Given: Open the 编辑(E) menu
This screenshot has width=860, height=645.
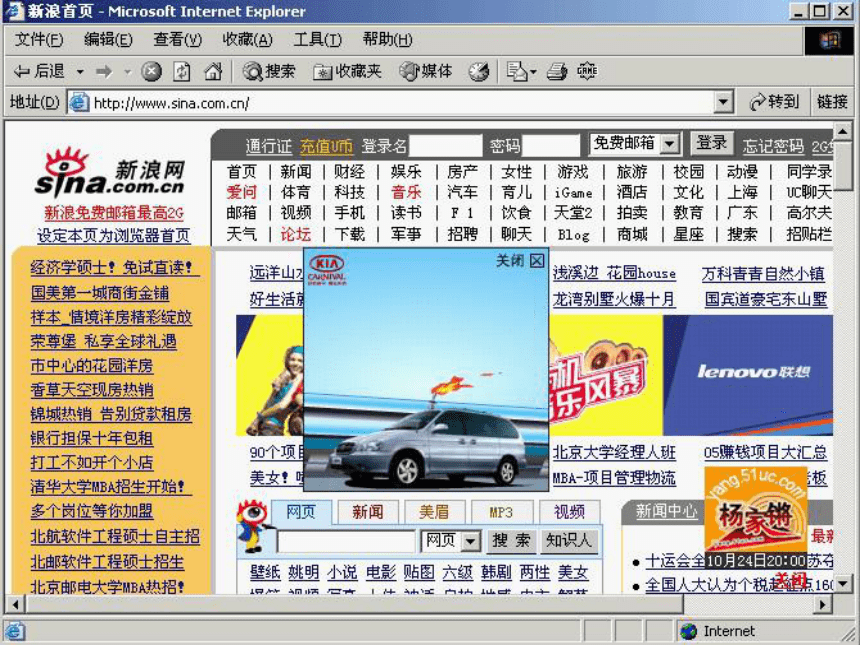Looking at the screenshot, I should click(108, 39).
